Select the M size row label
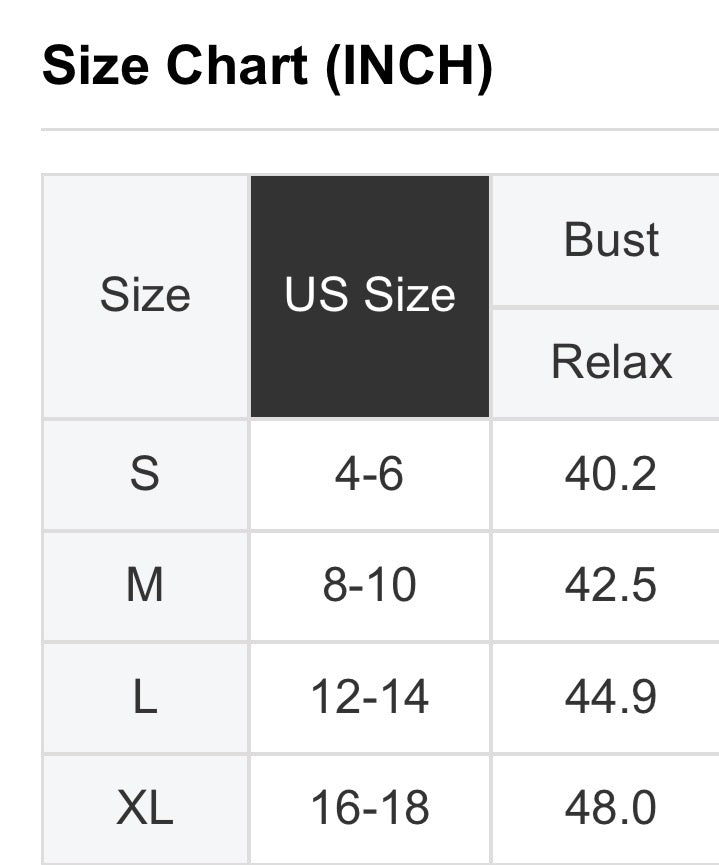Image resolution: width=719 pixels, height=865 pixels. click(x=145, y=586)
